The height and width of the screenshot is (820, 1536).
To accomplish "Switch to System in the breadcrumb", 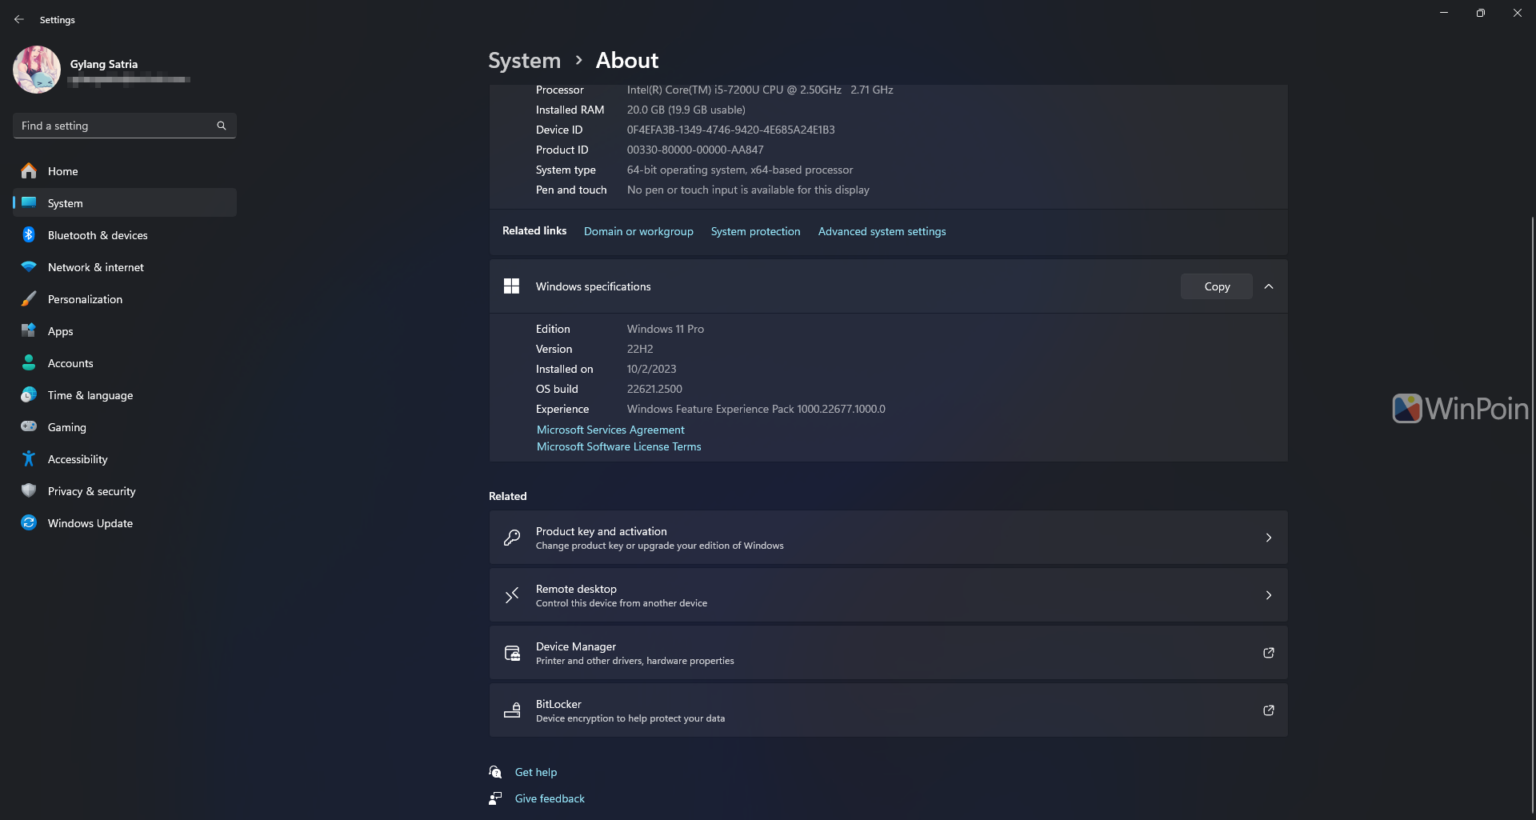I will 524,60.
